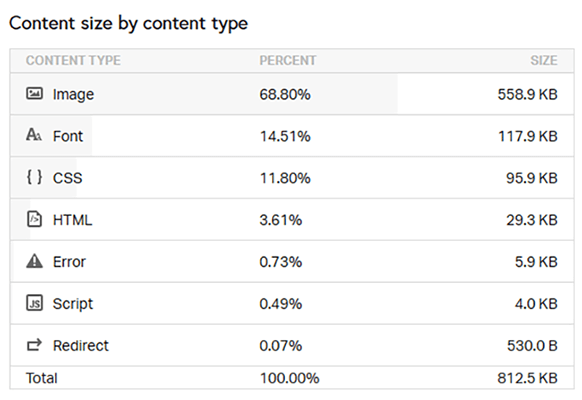Select the Font row label
This screenshot has height=400, width=582.
[x=68, y=136]
